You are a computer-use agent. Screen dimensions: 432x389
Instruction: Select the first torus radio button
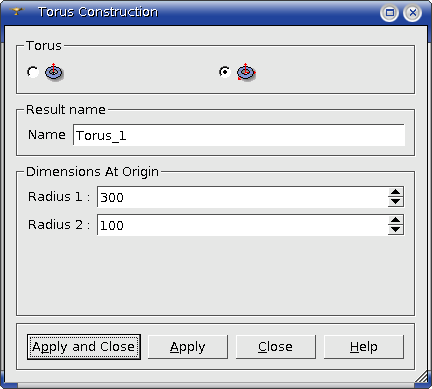coord(33,72)
